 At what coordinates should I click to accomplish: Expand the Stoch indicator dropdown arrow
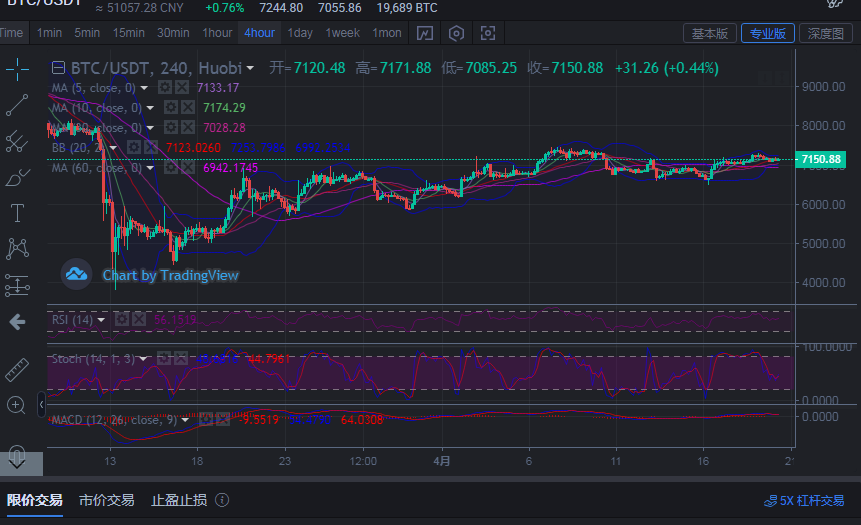pyautogui.click(x=143, y=360)
